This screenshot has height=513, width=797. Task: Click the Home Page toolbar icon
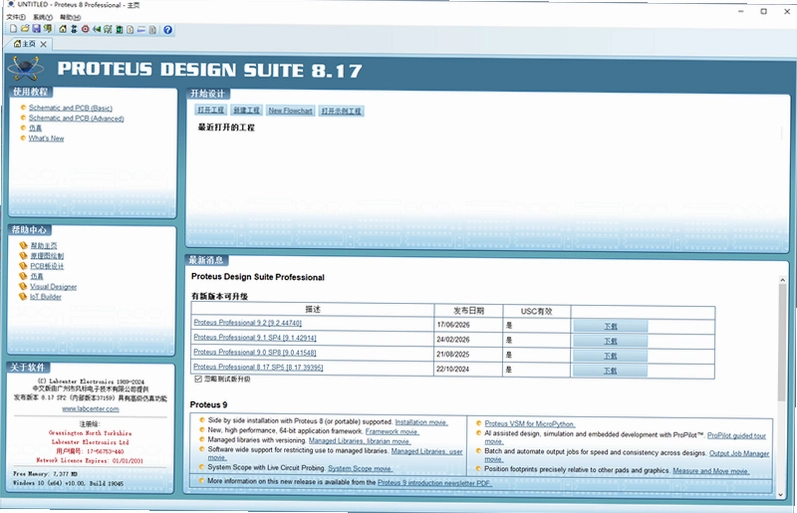[63, 29]
